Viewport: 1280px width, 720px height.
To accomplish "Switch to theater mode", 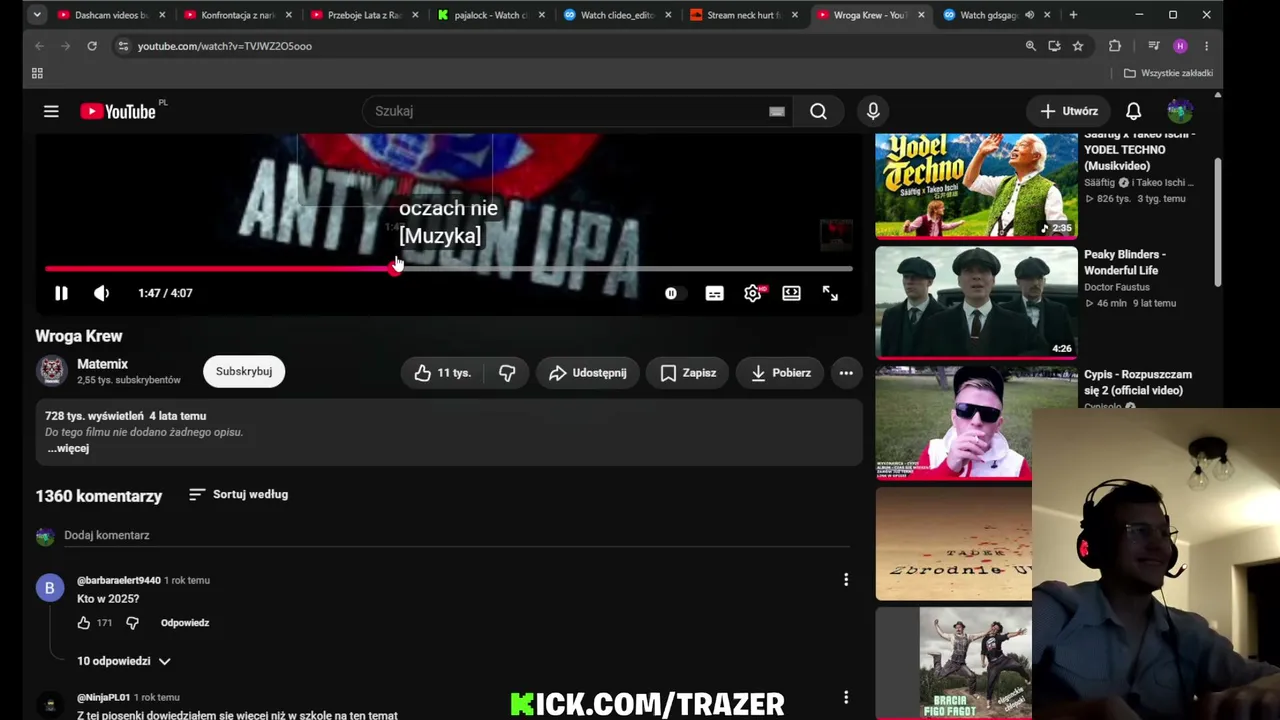I will [x=791, y=293].
